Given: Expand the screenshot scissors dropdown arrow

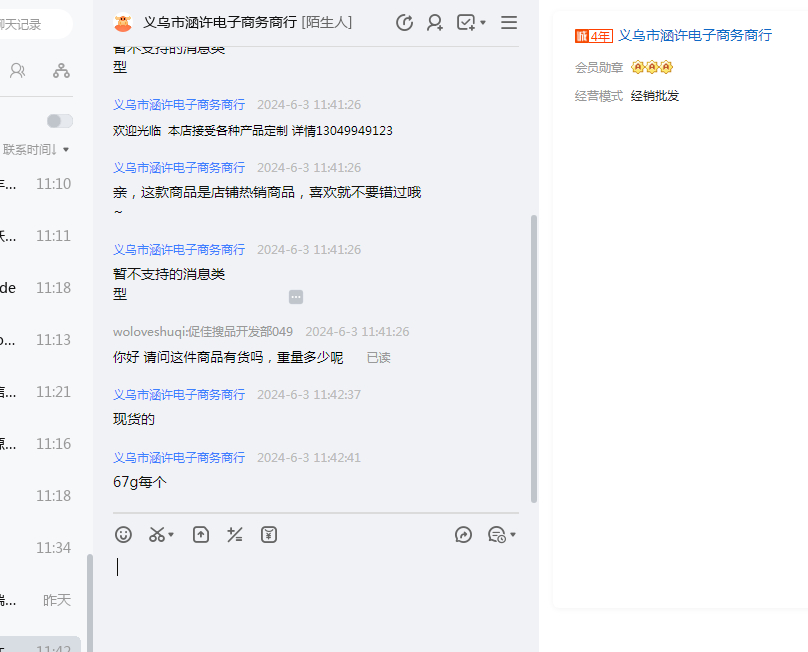Looking at the screenshot, I should 171,535.
